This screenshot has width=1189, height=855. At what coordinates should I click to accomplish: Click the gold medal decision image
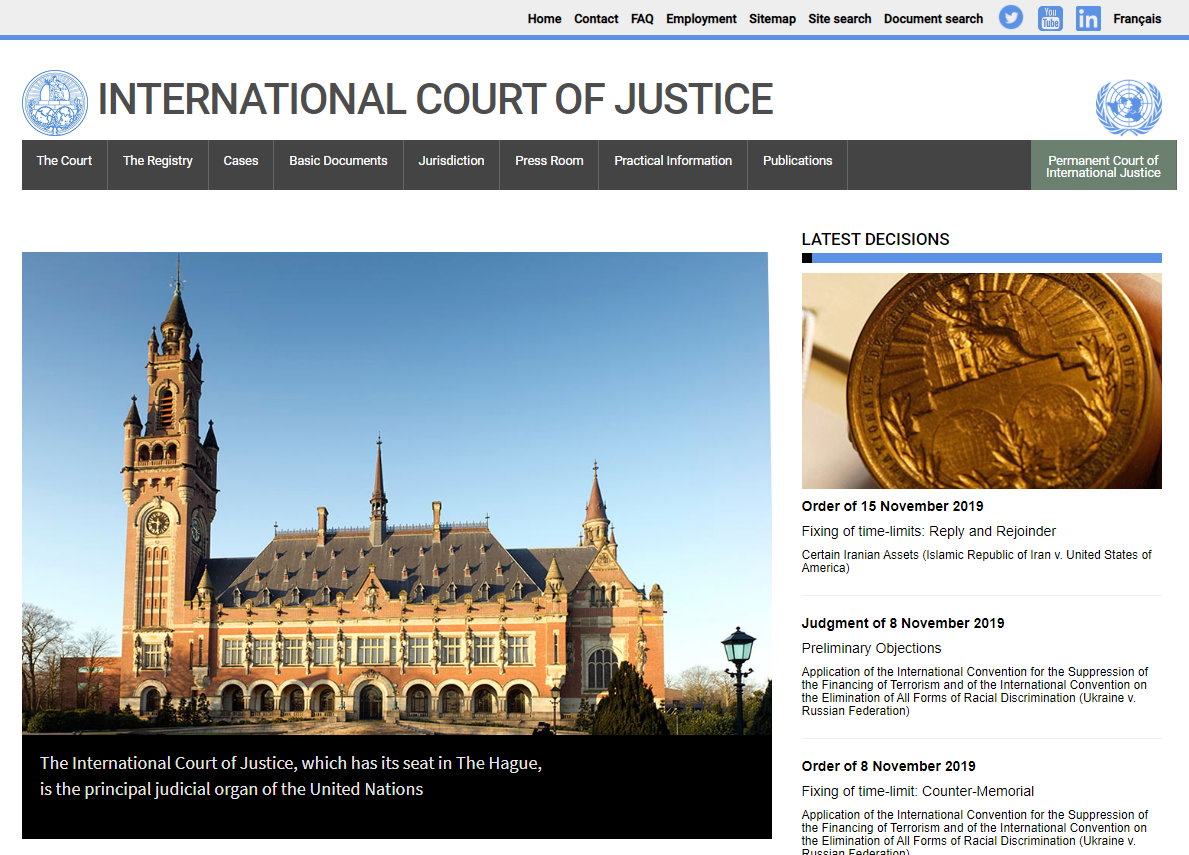point(981,381)
